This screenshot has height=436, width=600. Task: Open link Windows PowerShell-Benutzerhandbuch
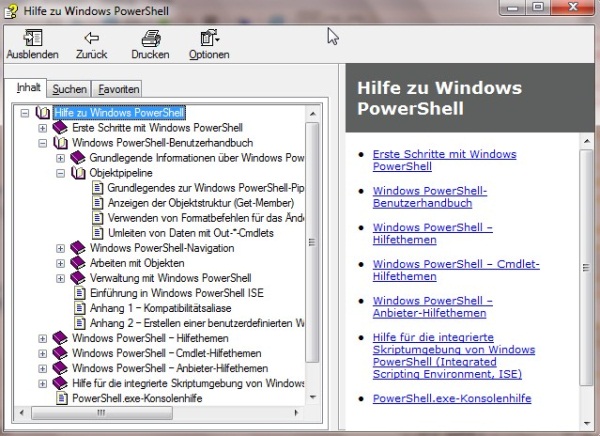point(430,197)
